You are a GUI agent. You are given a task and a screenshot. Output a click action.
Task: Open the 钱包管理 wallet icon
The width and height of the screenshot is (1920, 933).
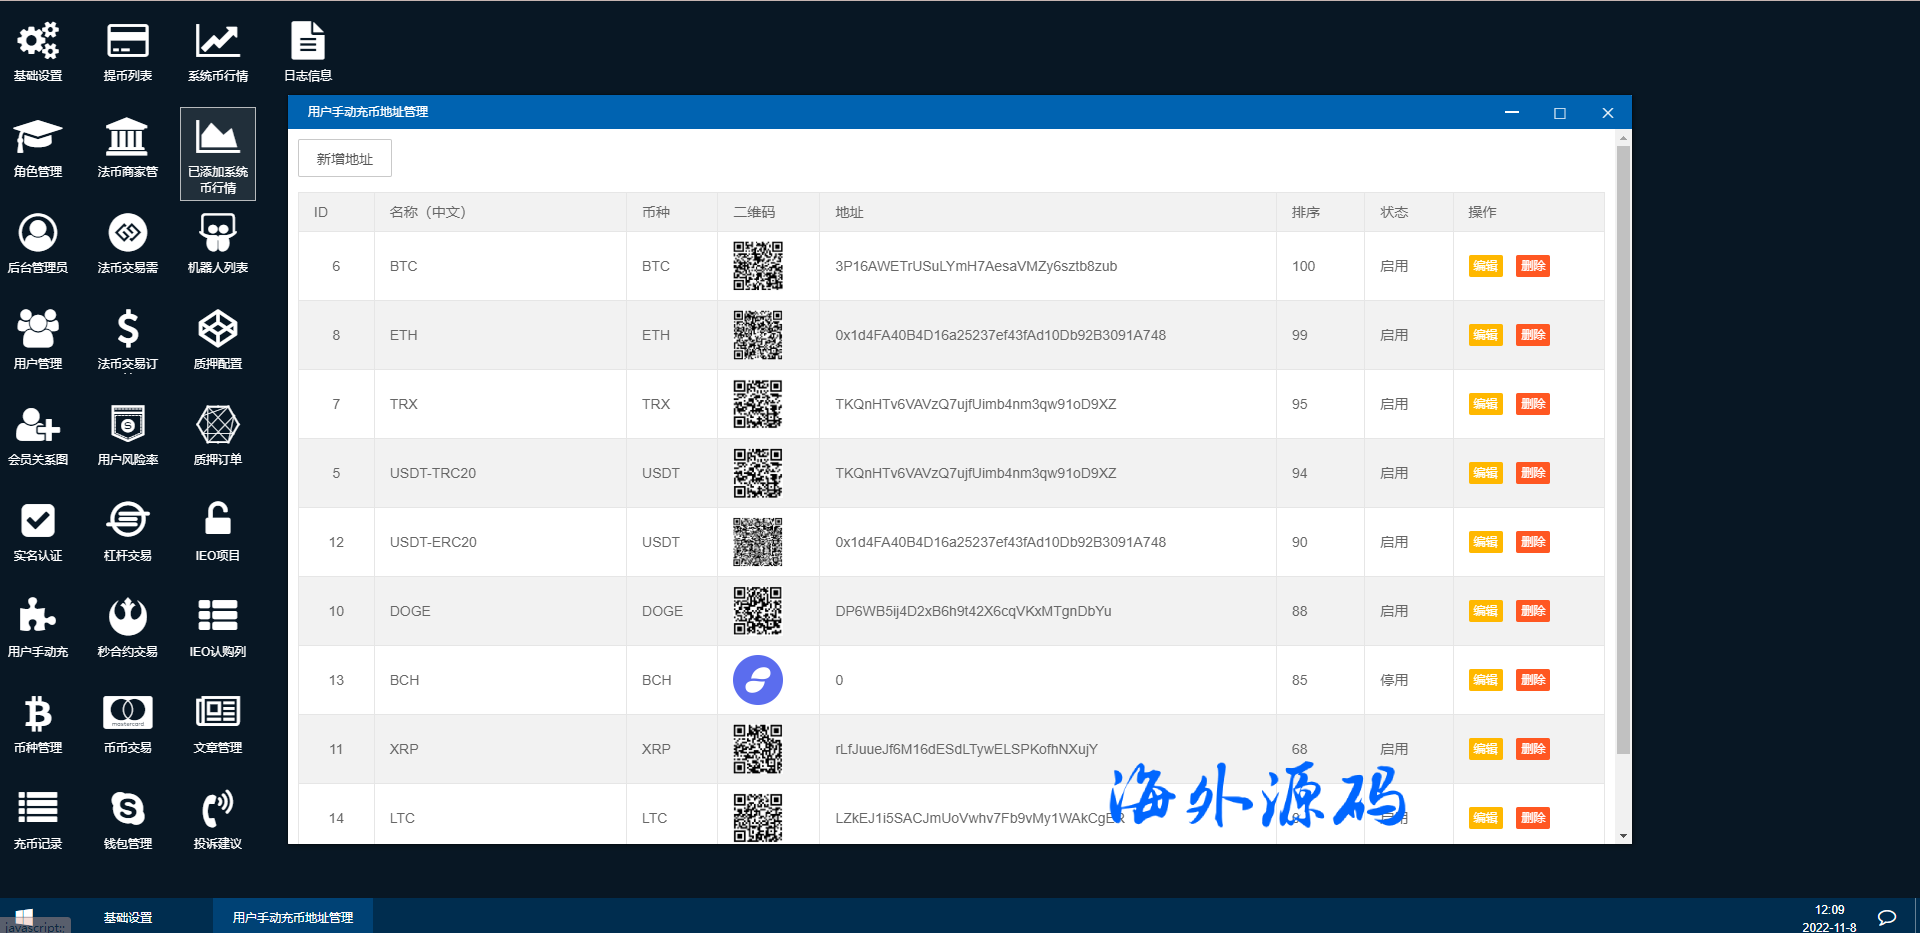[128, 810]
